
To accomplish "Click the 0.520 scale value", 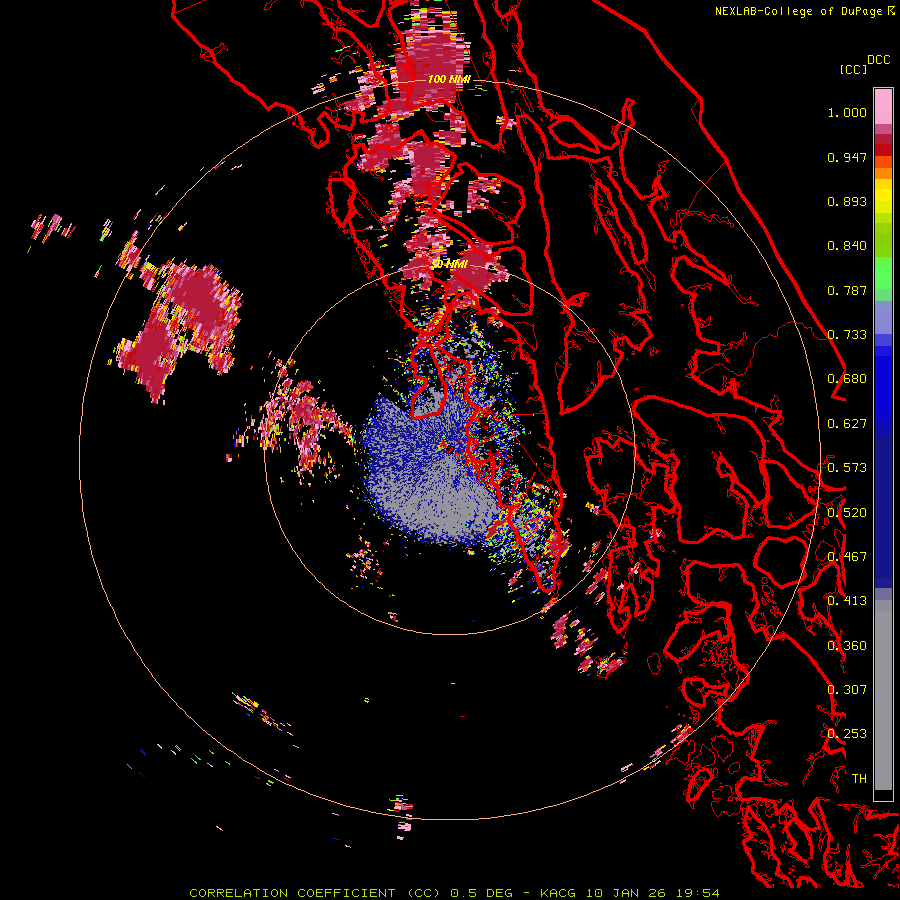I will tap(847, 513).
